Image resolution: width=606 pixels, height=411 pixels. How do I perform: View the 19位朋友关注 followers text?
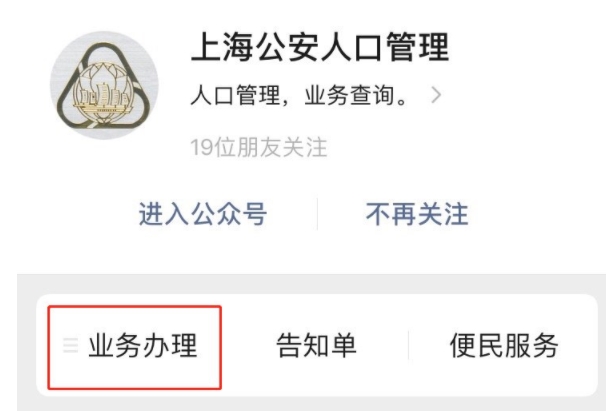coord(259,147)
